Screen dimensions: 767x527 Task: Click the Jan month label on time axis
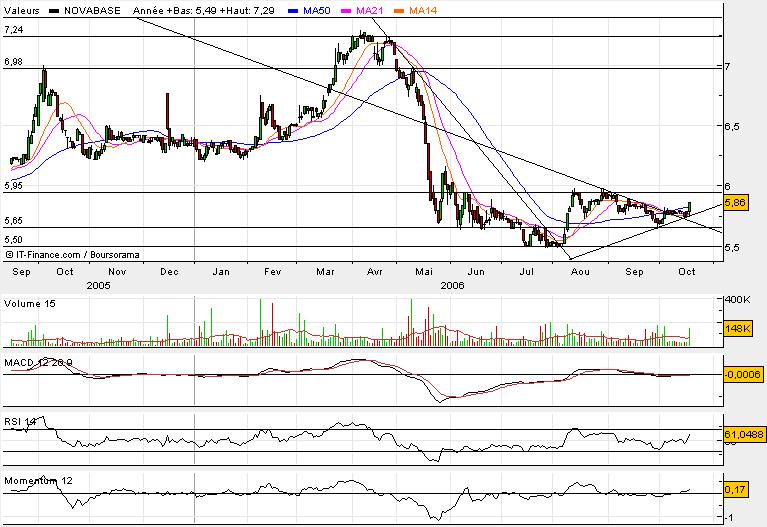pyautogui.click(x=221, y=272)
